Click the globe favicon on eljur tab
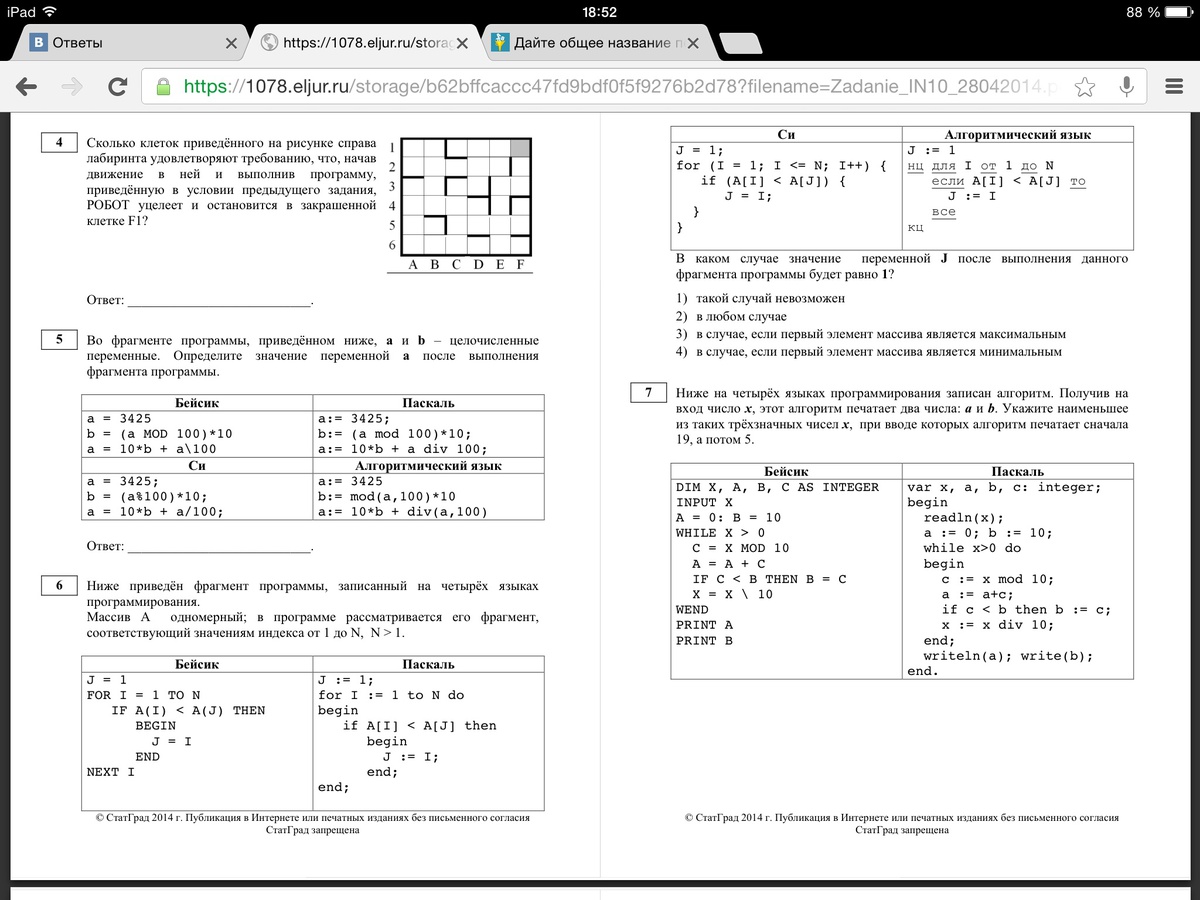This screenshot has height=900, width=1200. (268, 43)
